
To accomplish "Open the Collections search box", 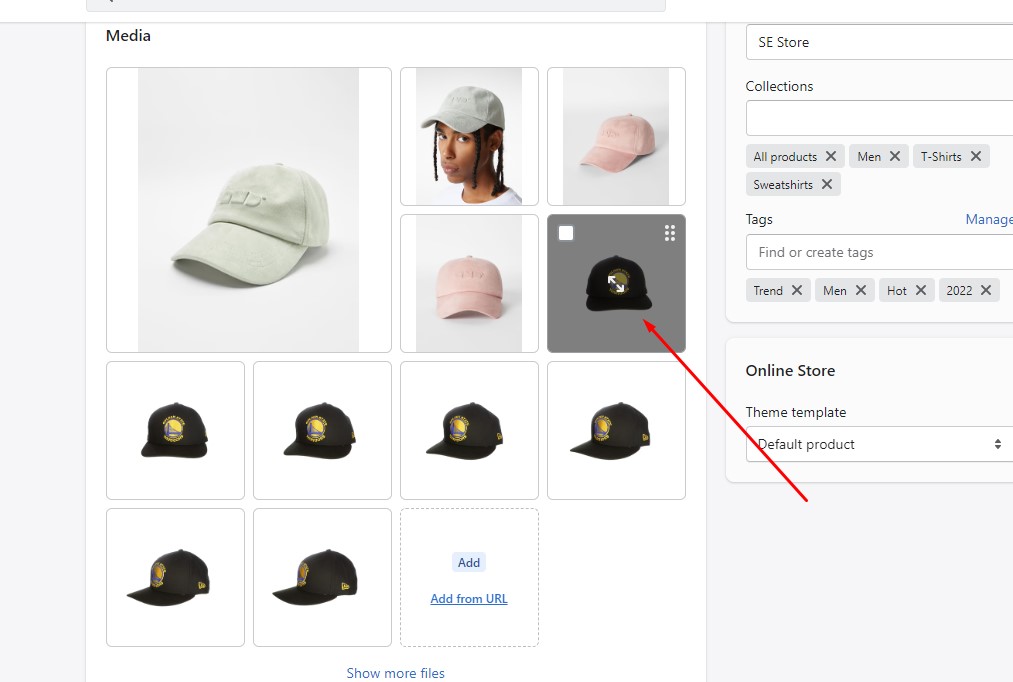I will (879, 118).
